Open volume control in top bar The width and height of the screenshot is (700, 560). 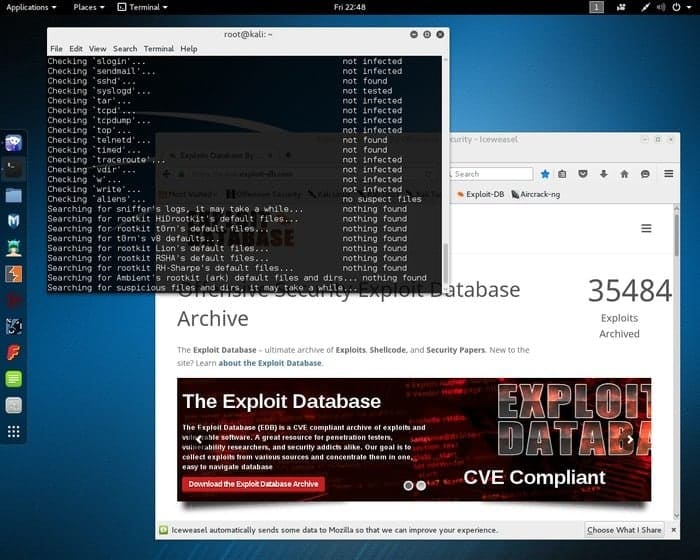point(661,7)
